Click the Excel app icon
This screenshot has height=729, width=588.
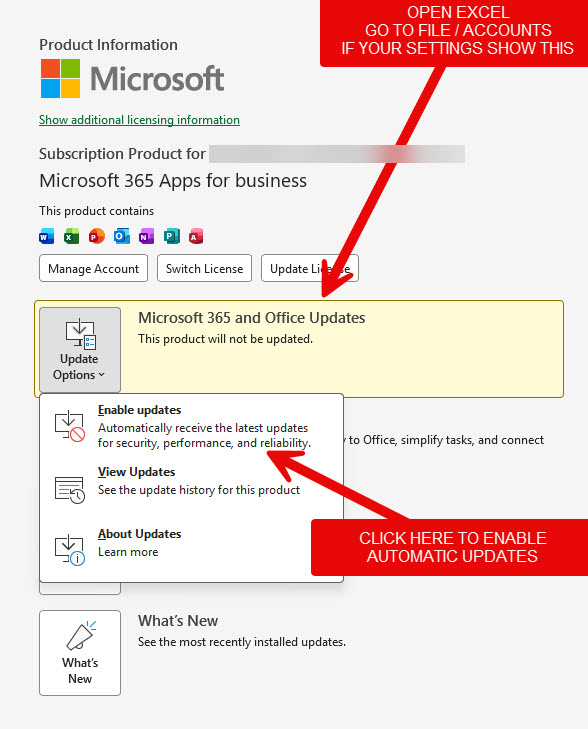tap(72, 236)
